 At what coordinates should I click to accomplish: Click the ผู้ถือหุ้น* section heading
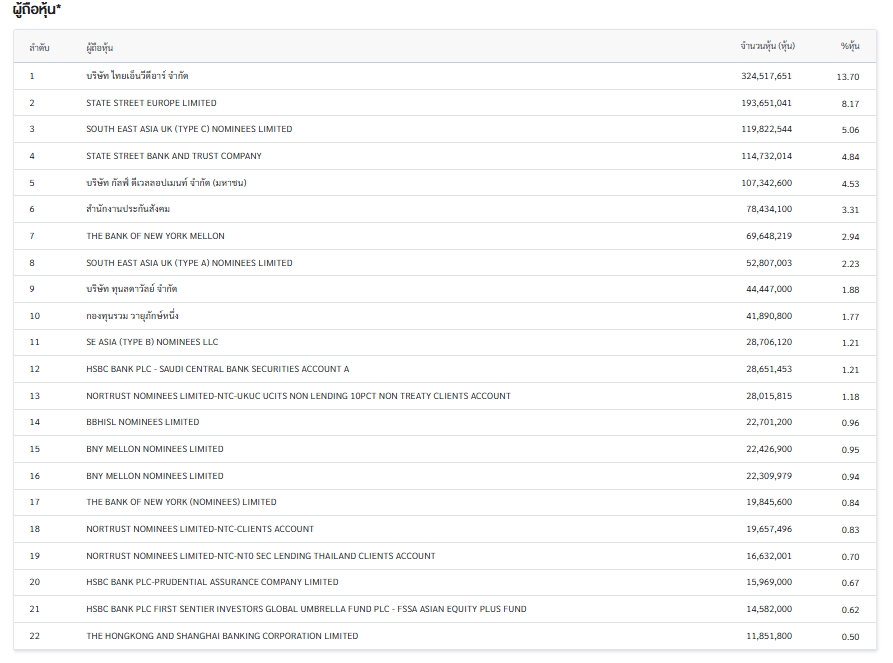pos(36,10)
